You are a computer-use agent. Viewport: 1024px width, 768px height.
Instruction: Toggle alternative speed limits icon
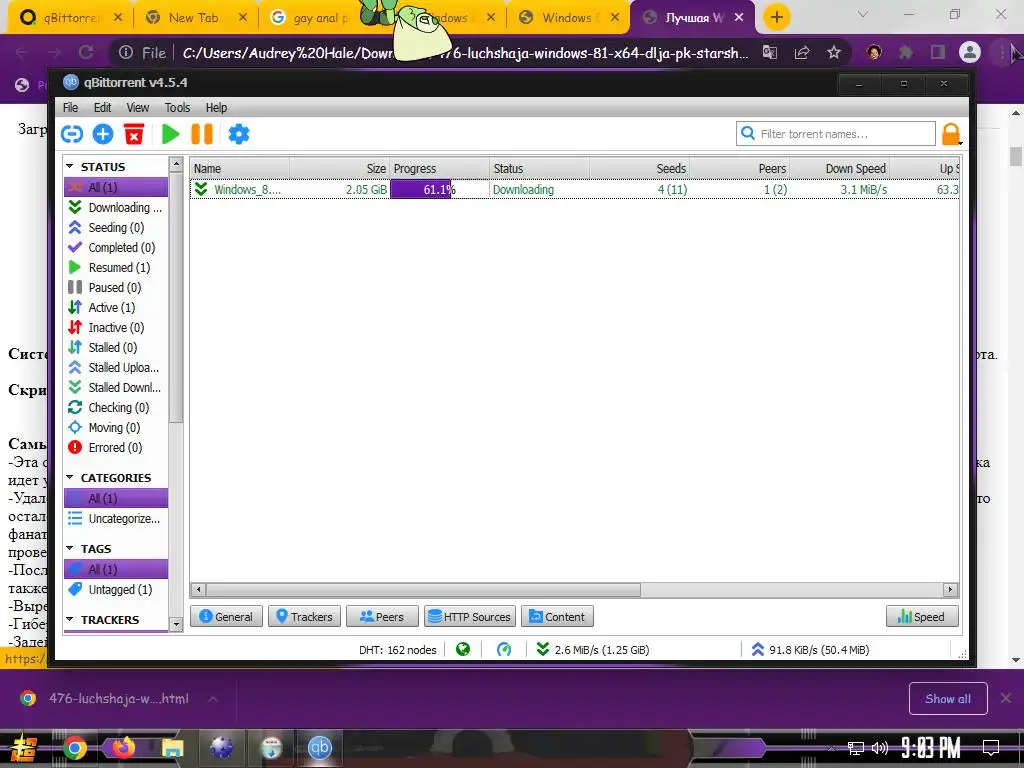[x=504, y=649]
